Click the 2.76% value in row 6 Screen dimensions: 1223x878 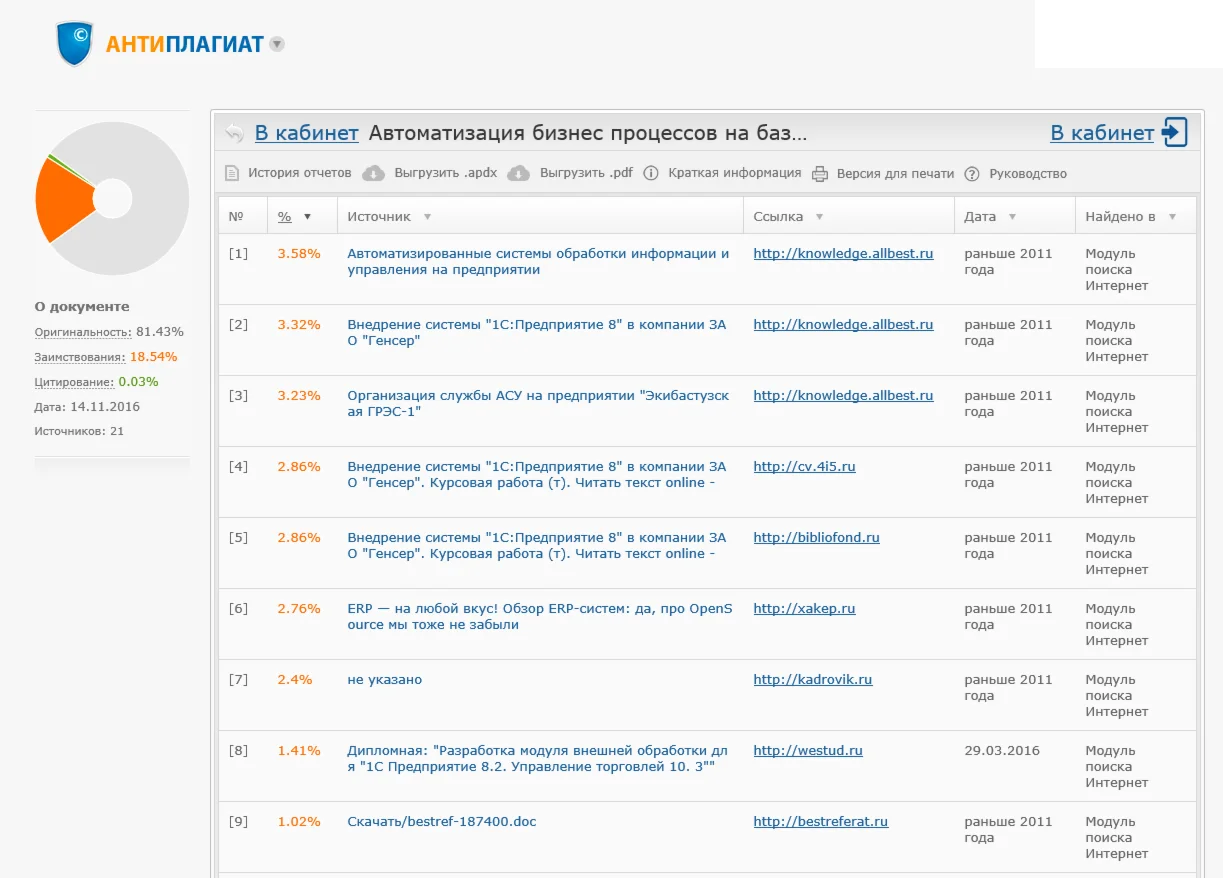(299, 608)
